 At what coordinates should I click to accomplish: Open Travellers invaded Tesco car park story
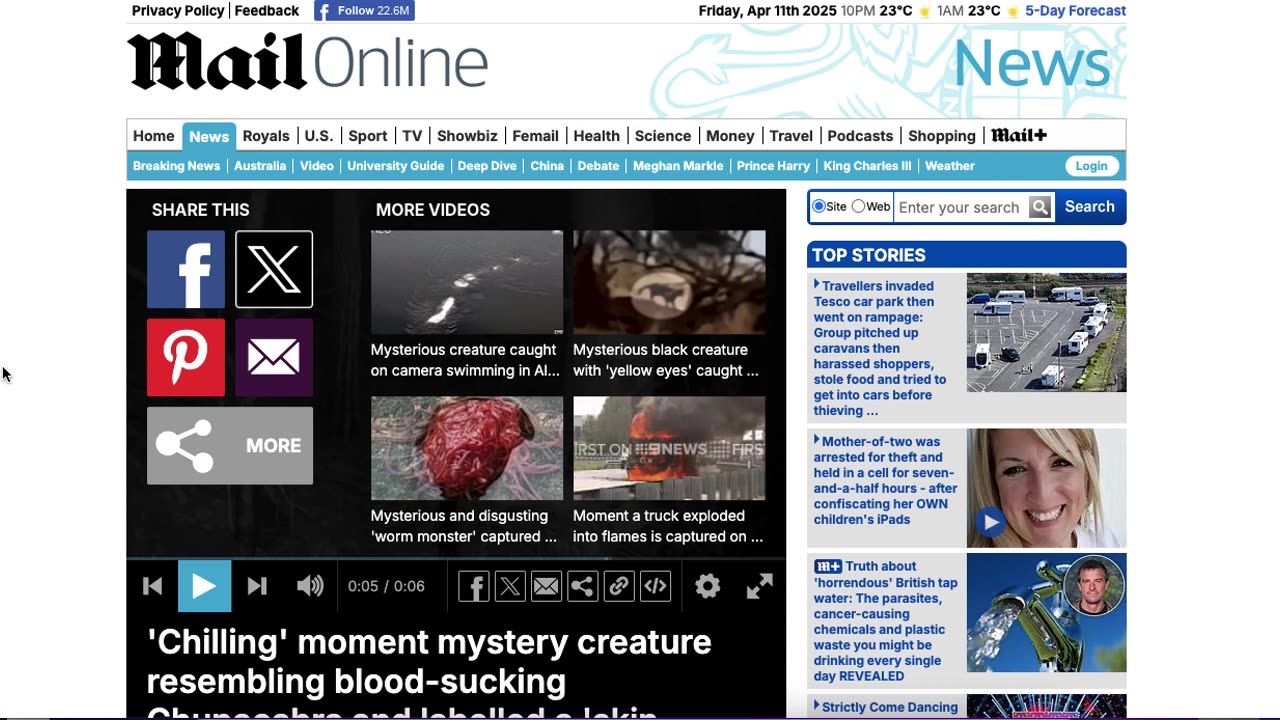click(x=880, y=348)
